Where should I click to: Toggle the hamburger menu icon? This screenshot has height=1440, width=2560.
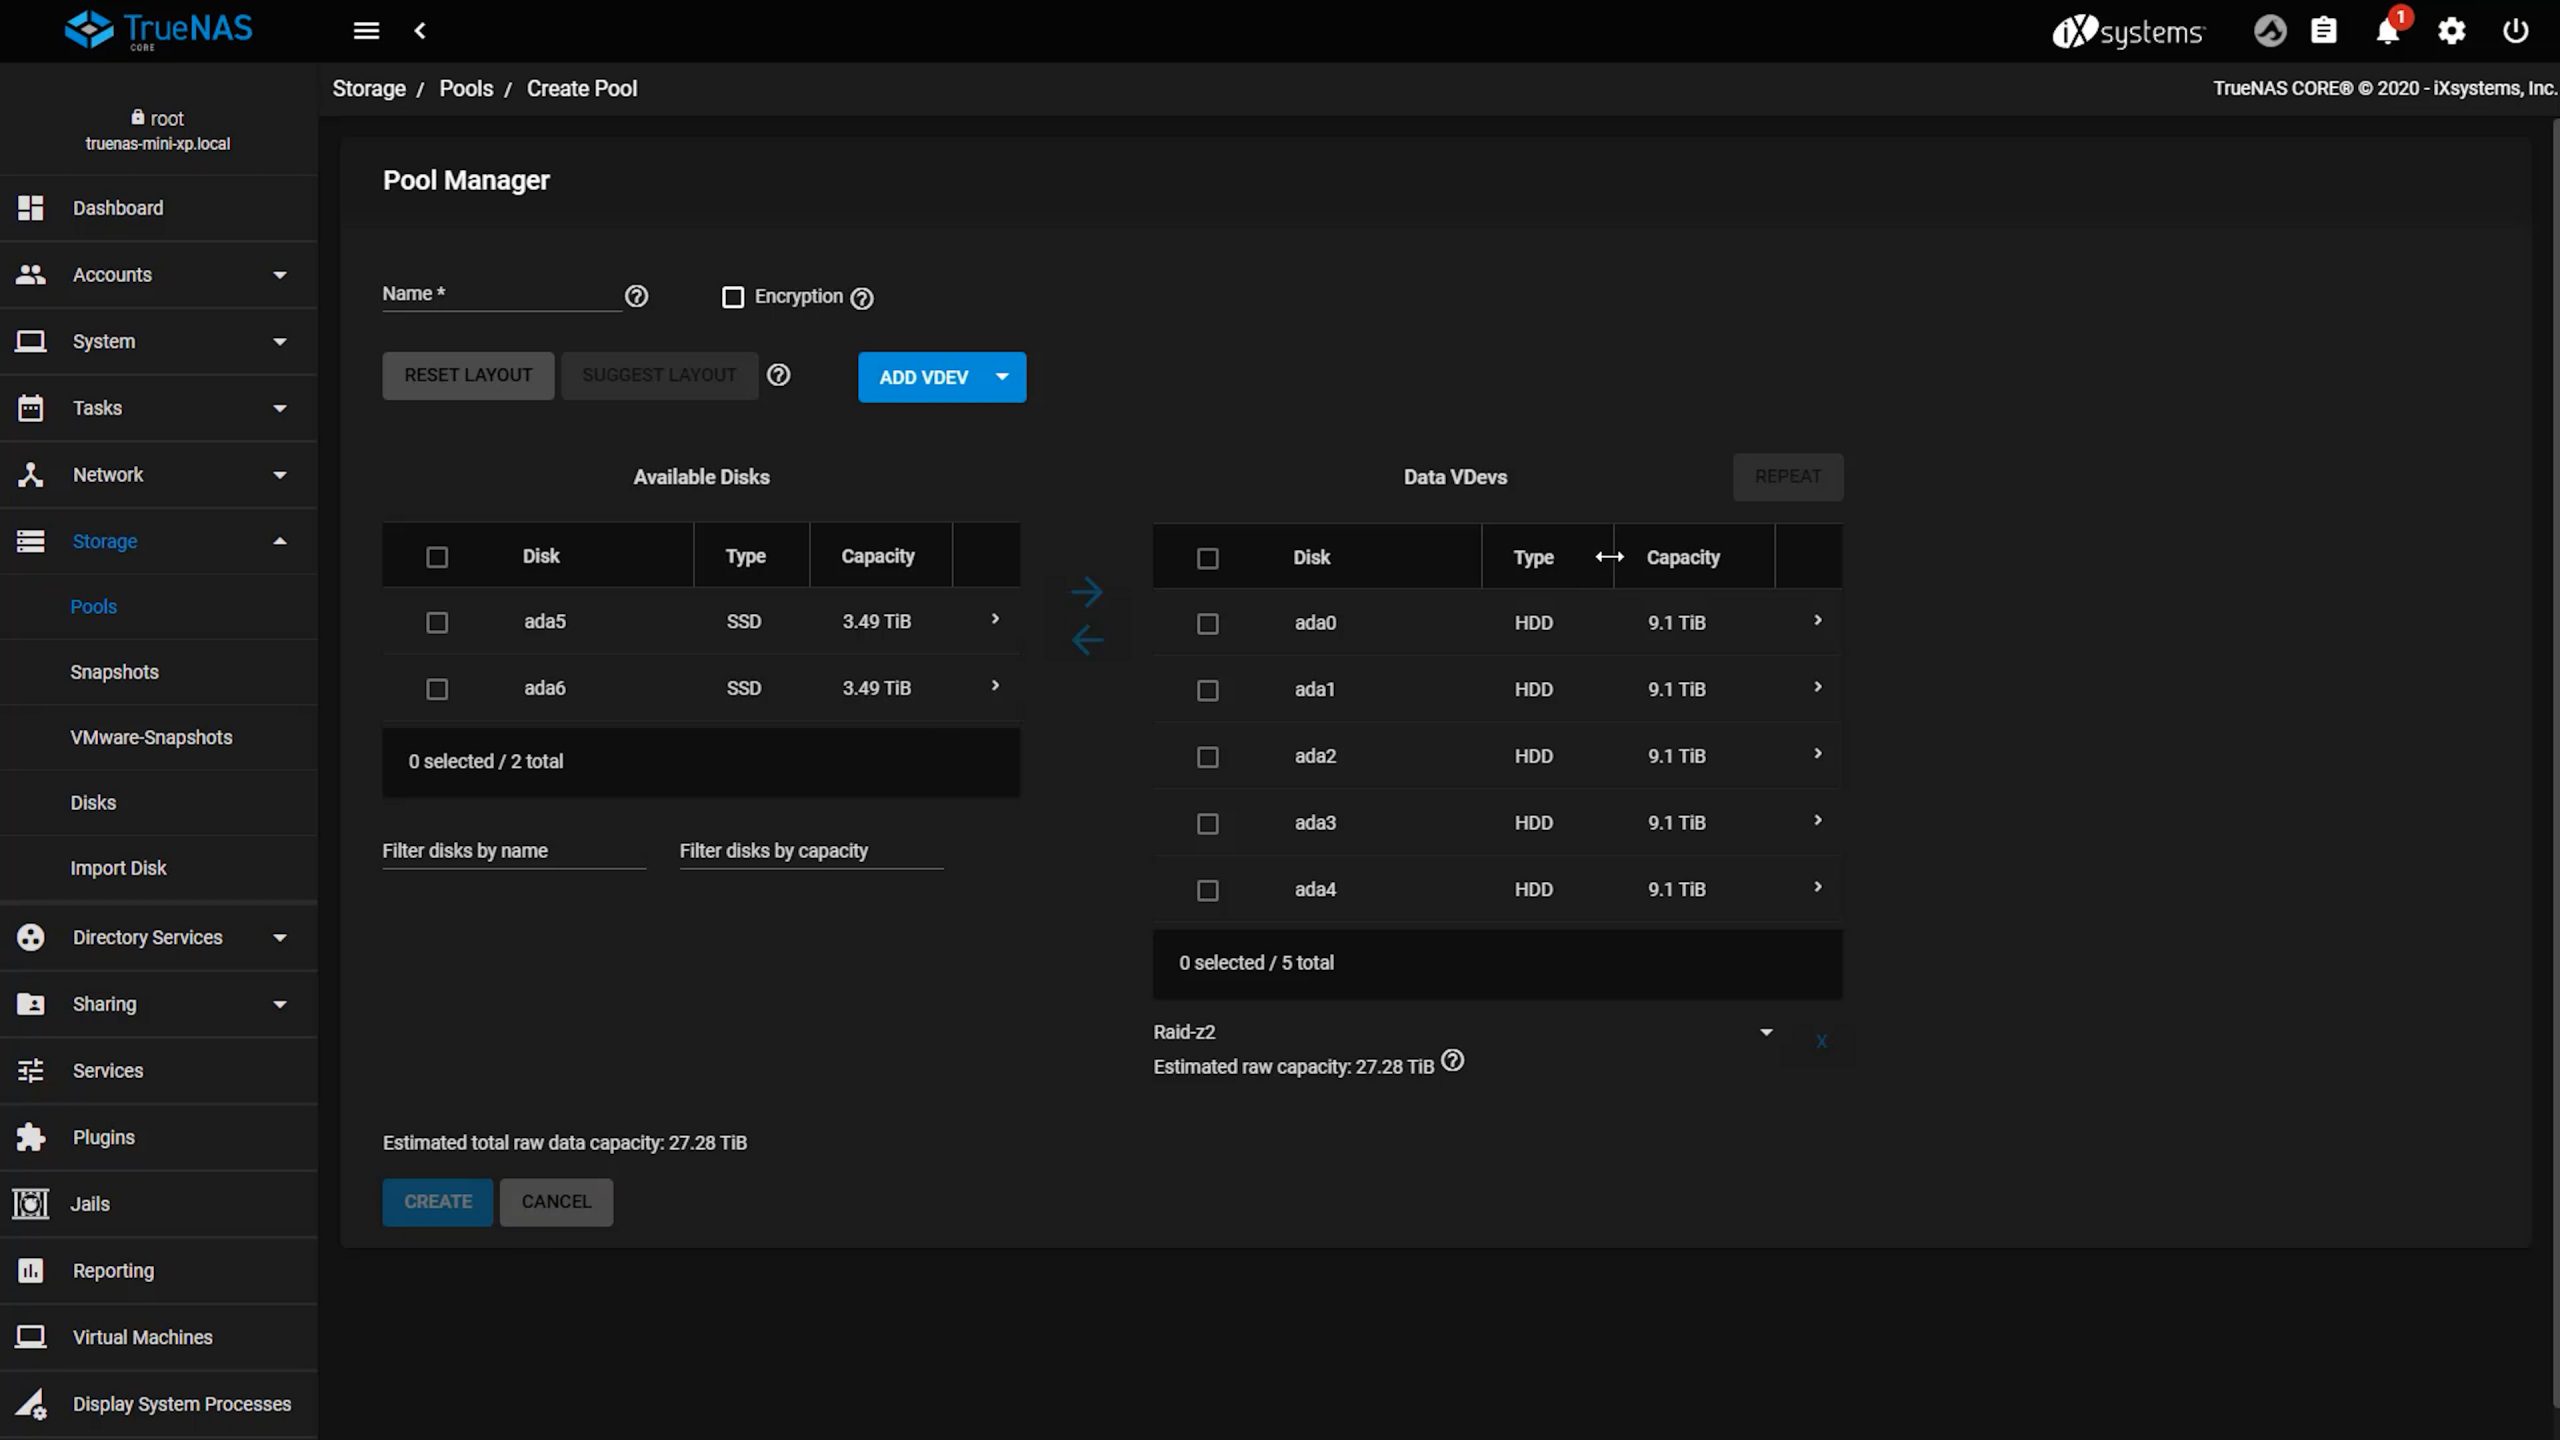click(x=366, y=31)
